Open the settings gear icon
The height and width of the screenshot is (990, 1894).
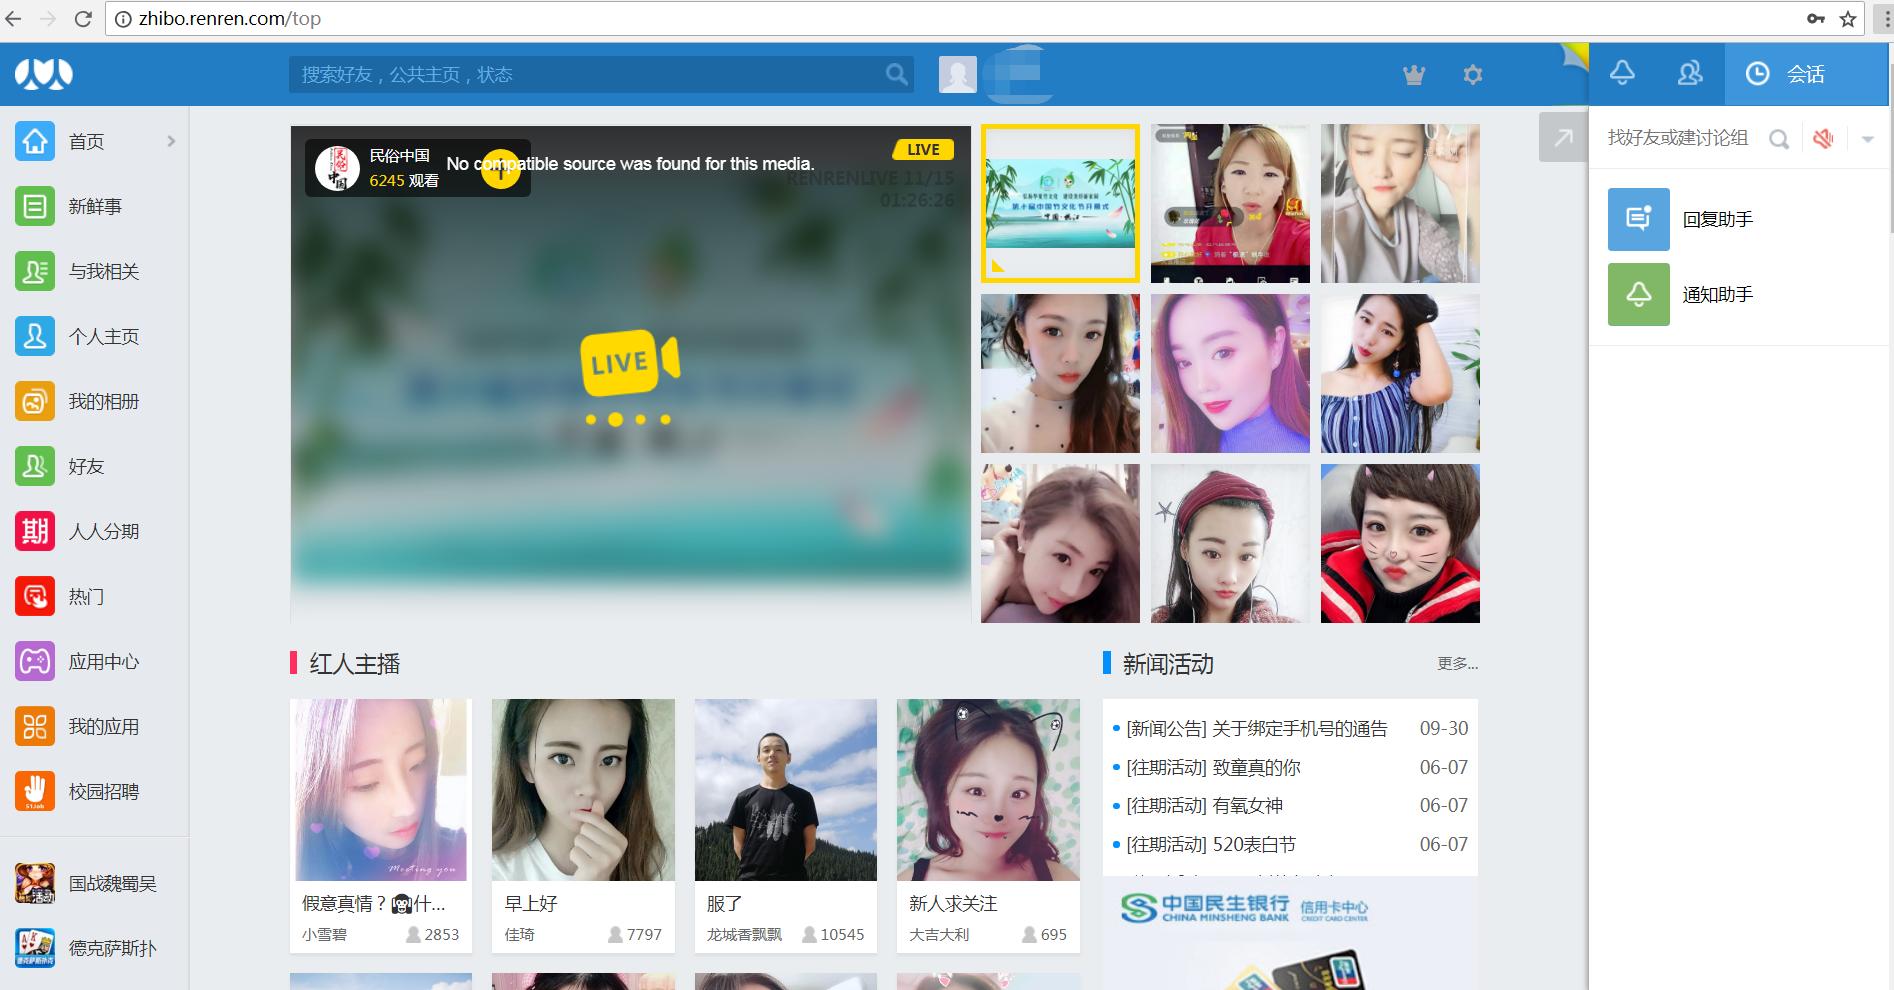[1472, 74]
